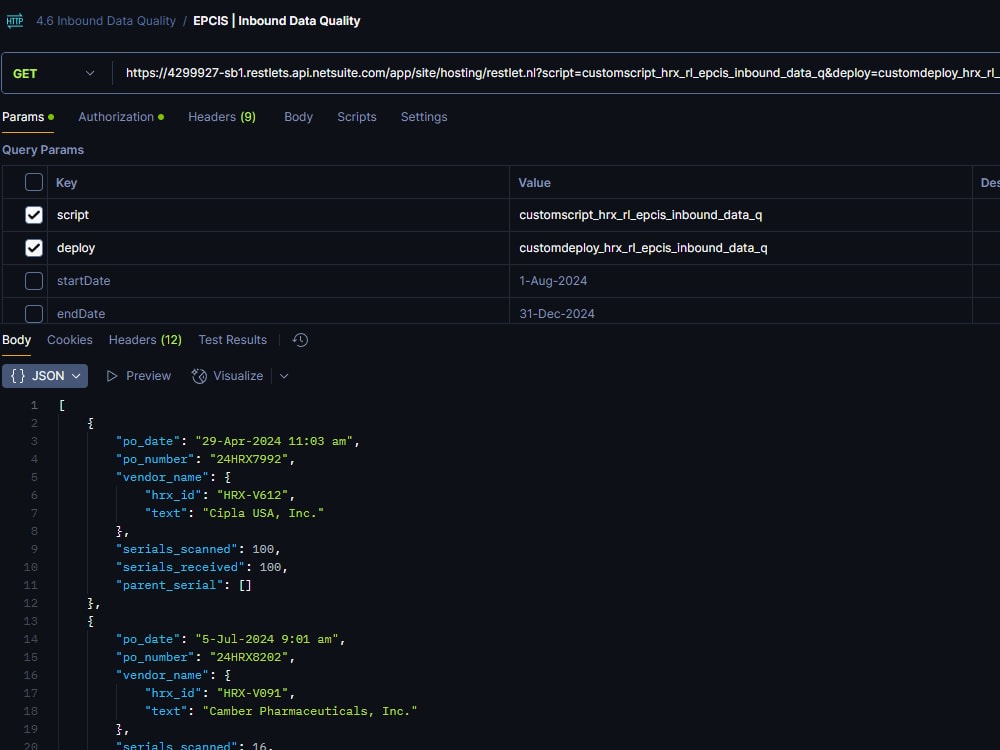Expand the Visualize options chevron

(284, 376)
